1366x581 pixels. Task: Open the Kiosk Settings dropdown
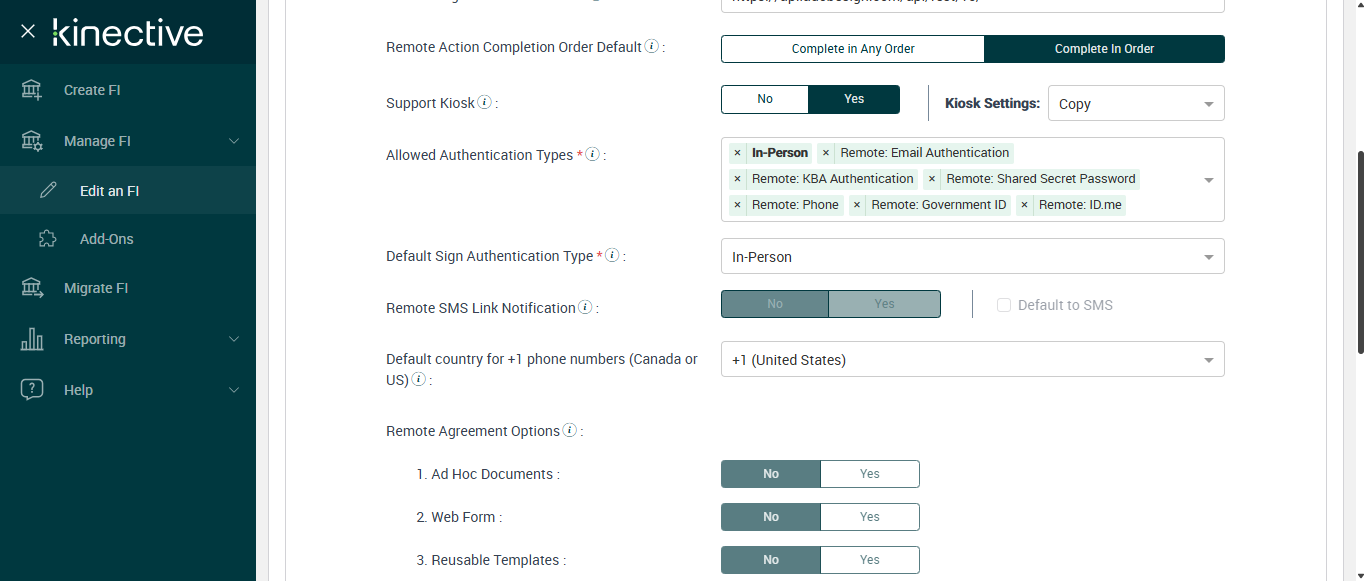click(x=1136, y=104)
